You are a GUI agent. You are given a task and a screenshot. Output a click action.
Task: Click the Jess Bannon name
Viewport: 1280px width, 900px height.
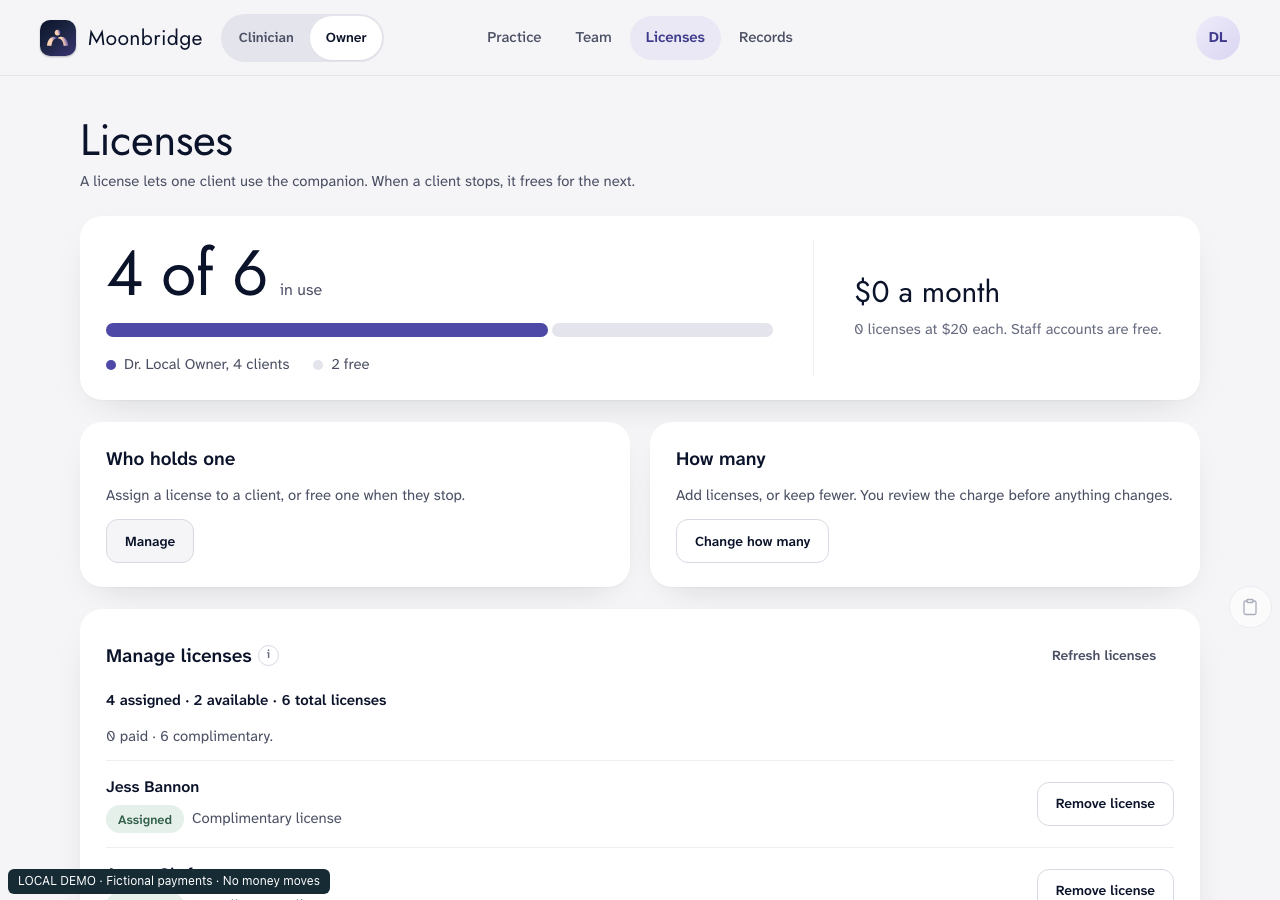pos(152,787)
